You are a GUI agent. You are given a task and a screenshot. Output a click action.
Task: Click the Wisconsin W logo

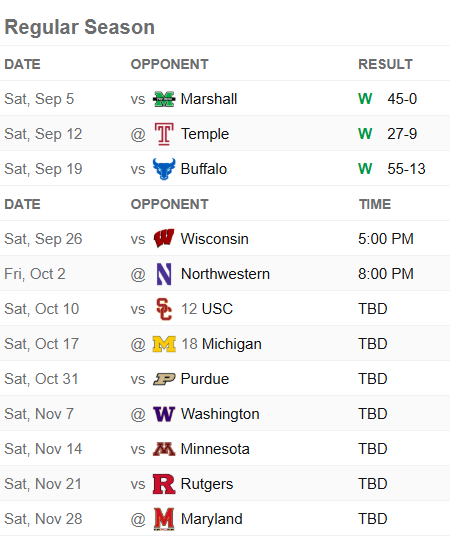[x=164, y=239]
